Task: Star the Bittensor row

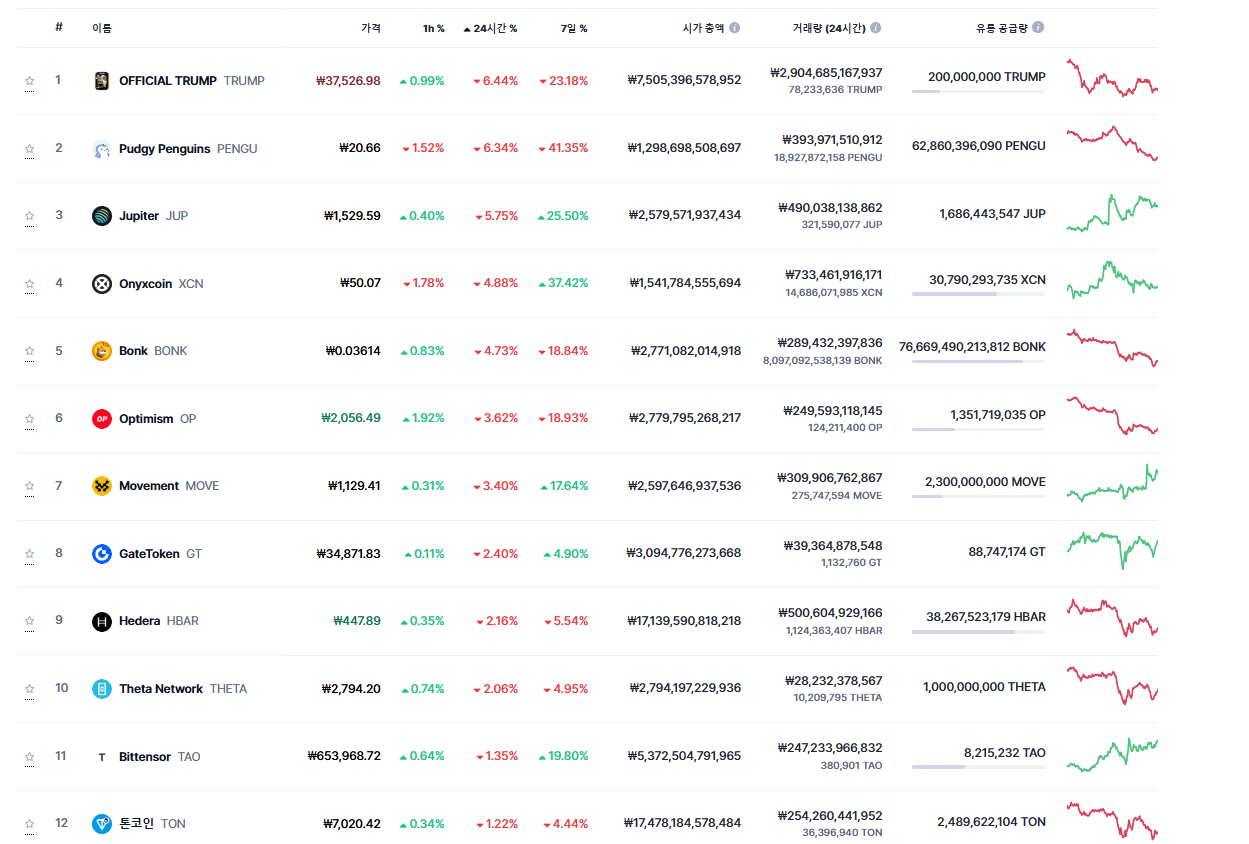Action: [x=30, y=757]
